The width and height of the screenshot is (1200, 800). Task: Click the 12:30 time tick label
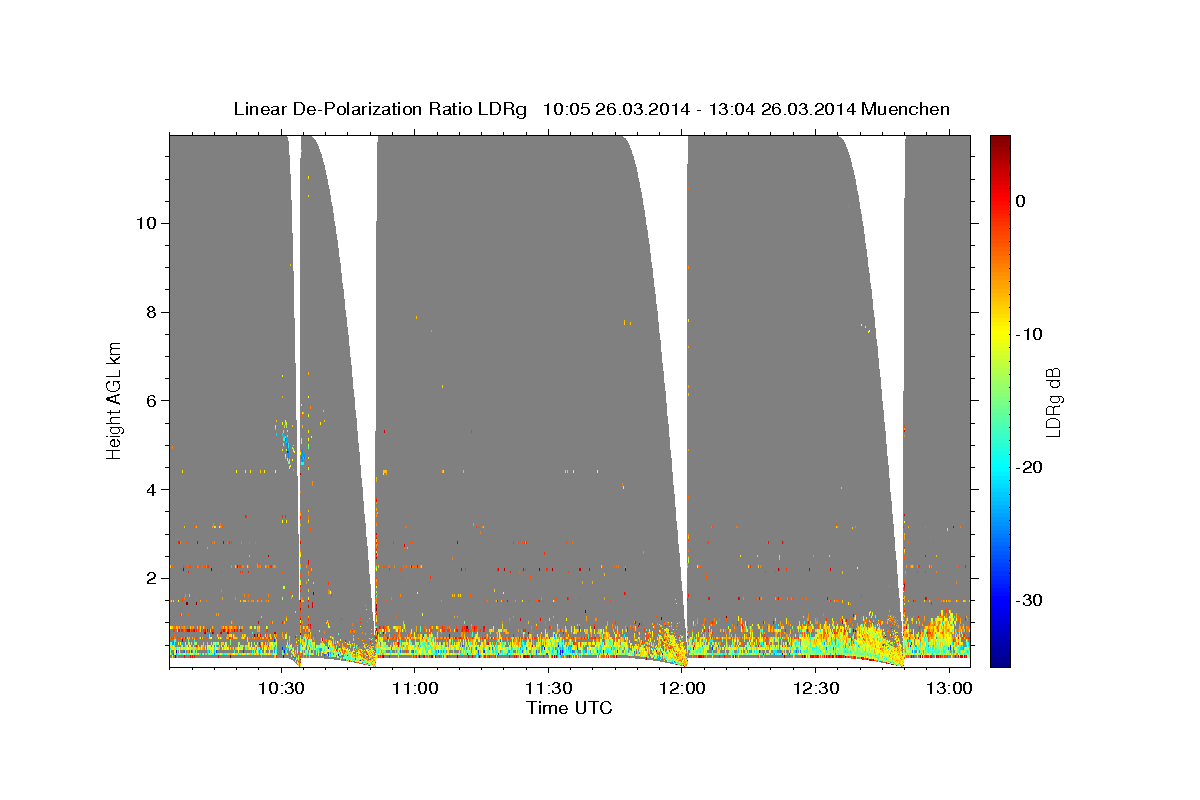coord(815,688)
